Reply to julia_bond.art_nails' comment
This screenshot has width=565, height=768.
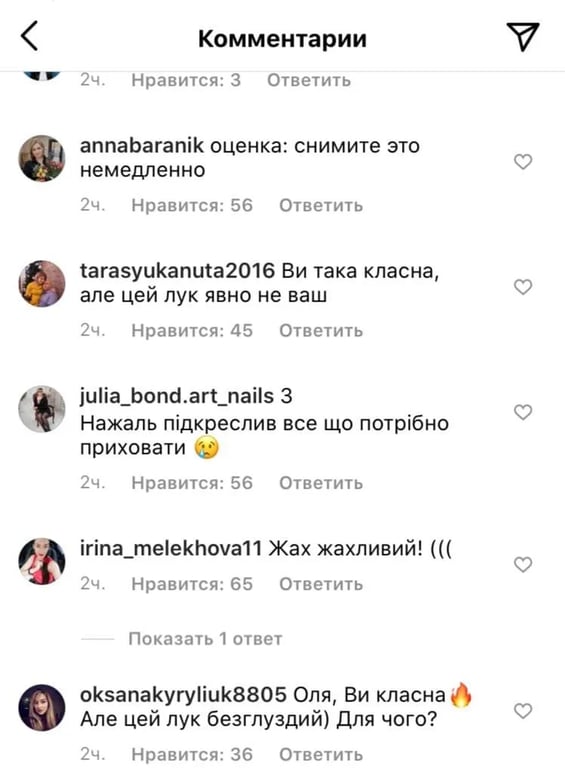[x=321, y=483]
